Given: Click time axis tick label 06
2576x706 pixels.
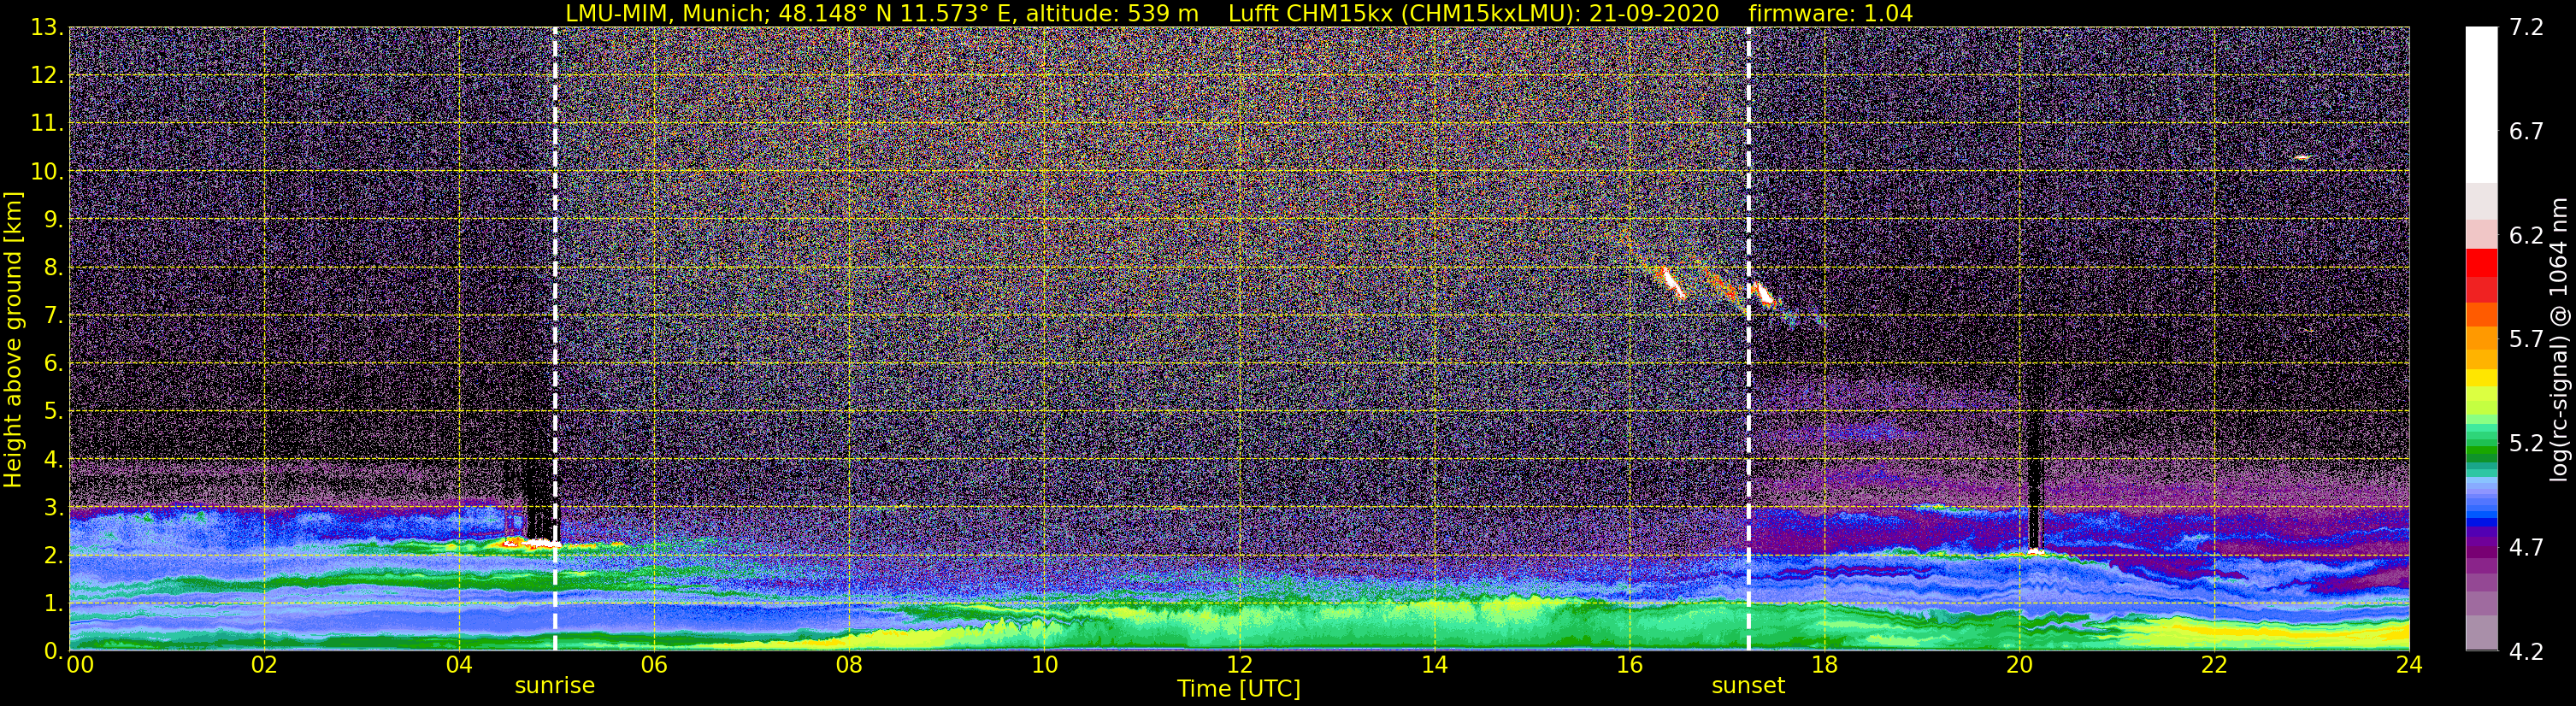Looking at the screenshot, I should click(654, 665).
